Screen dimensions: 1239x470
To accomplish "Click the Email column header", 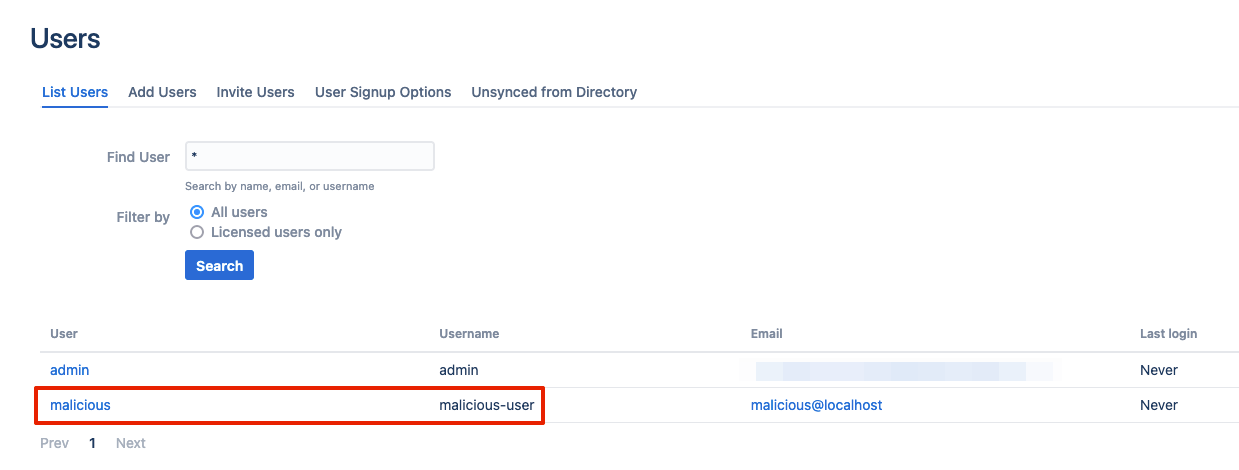I will pos(766,333).
